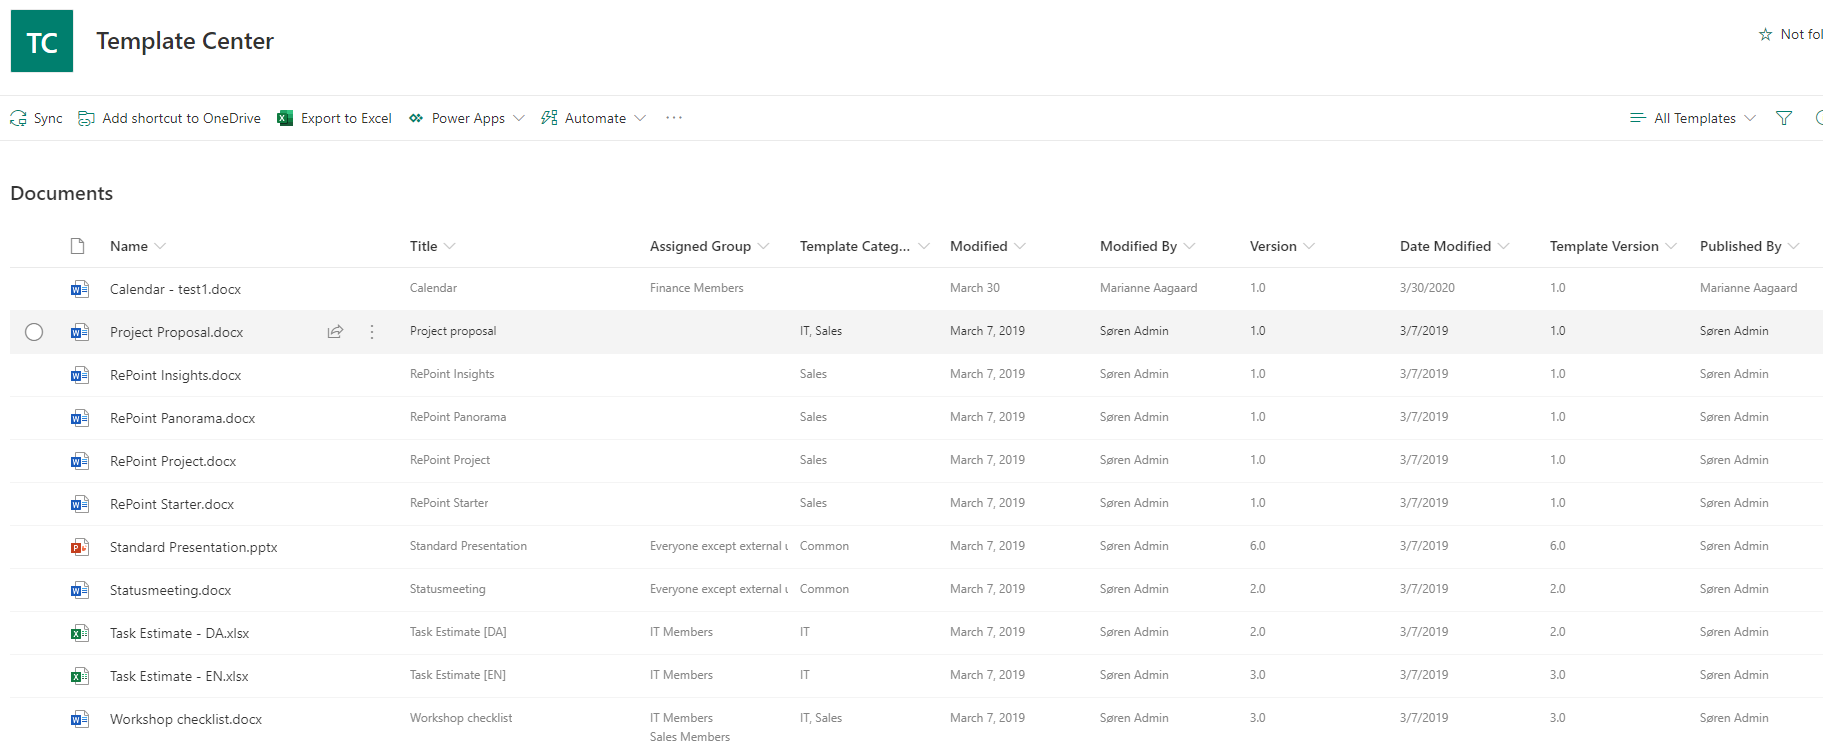Click the file type column header icon
1823x746 pixels.
(x=78, y=246)
